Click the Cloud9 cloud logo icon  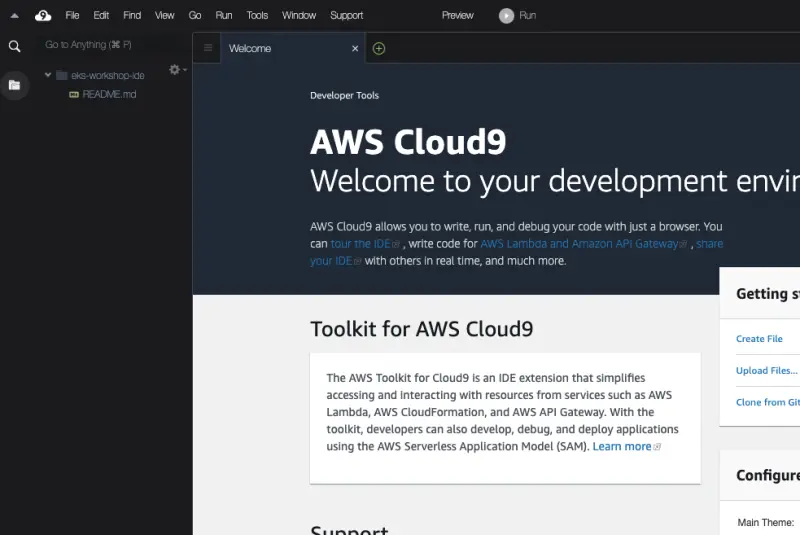43,15
